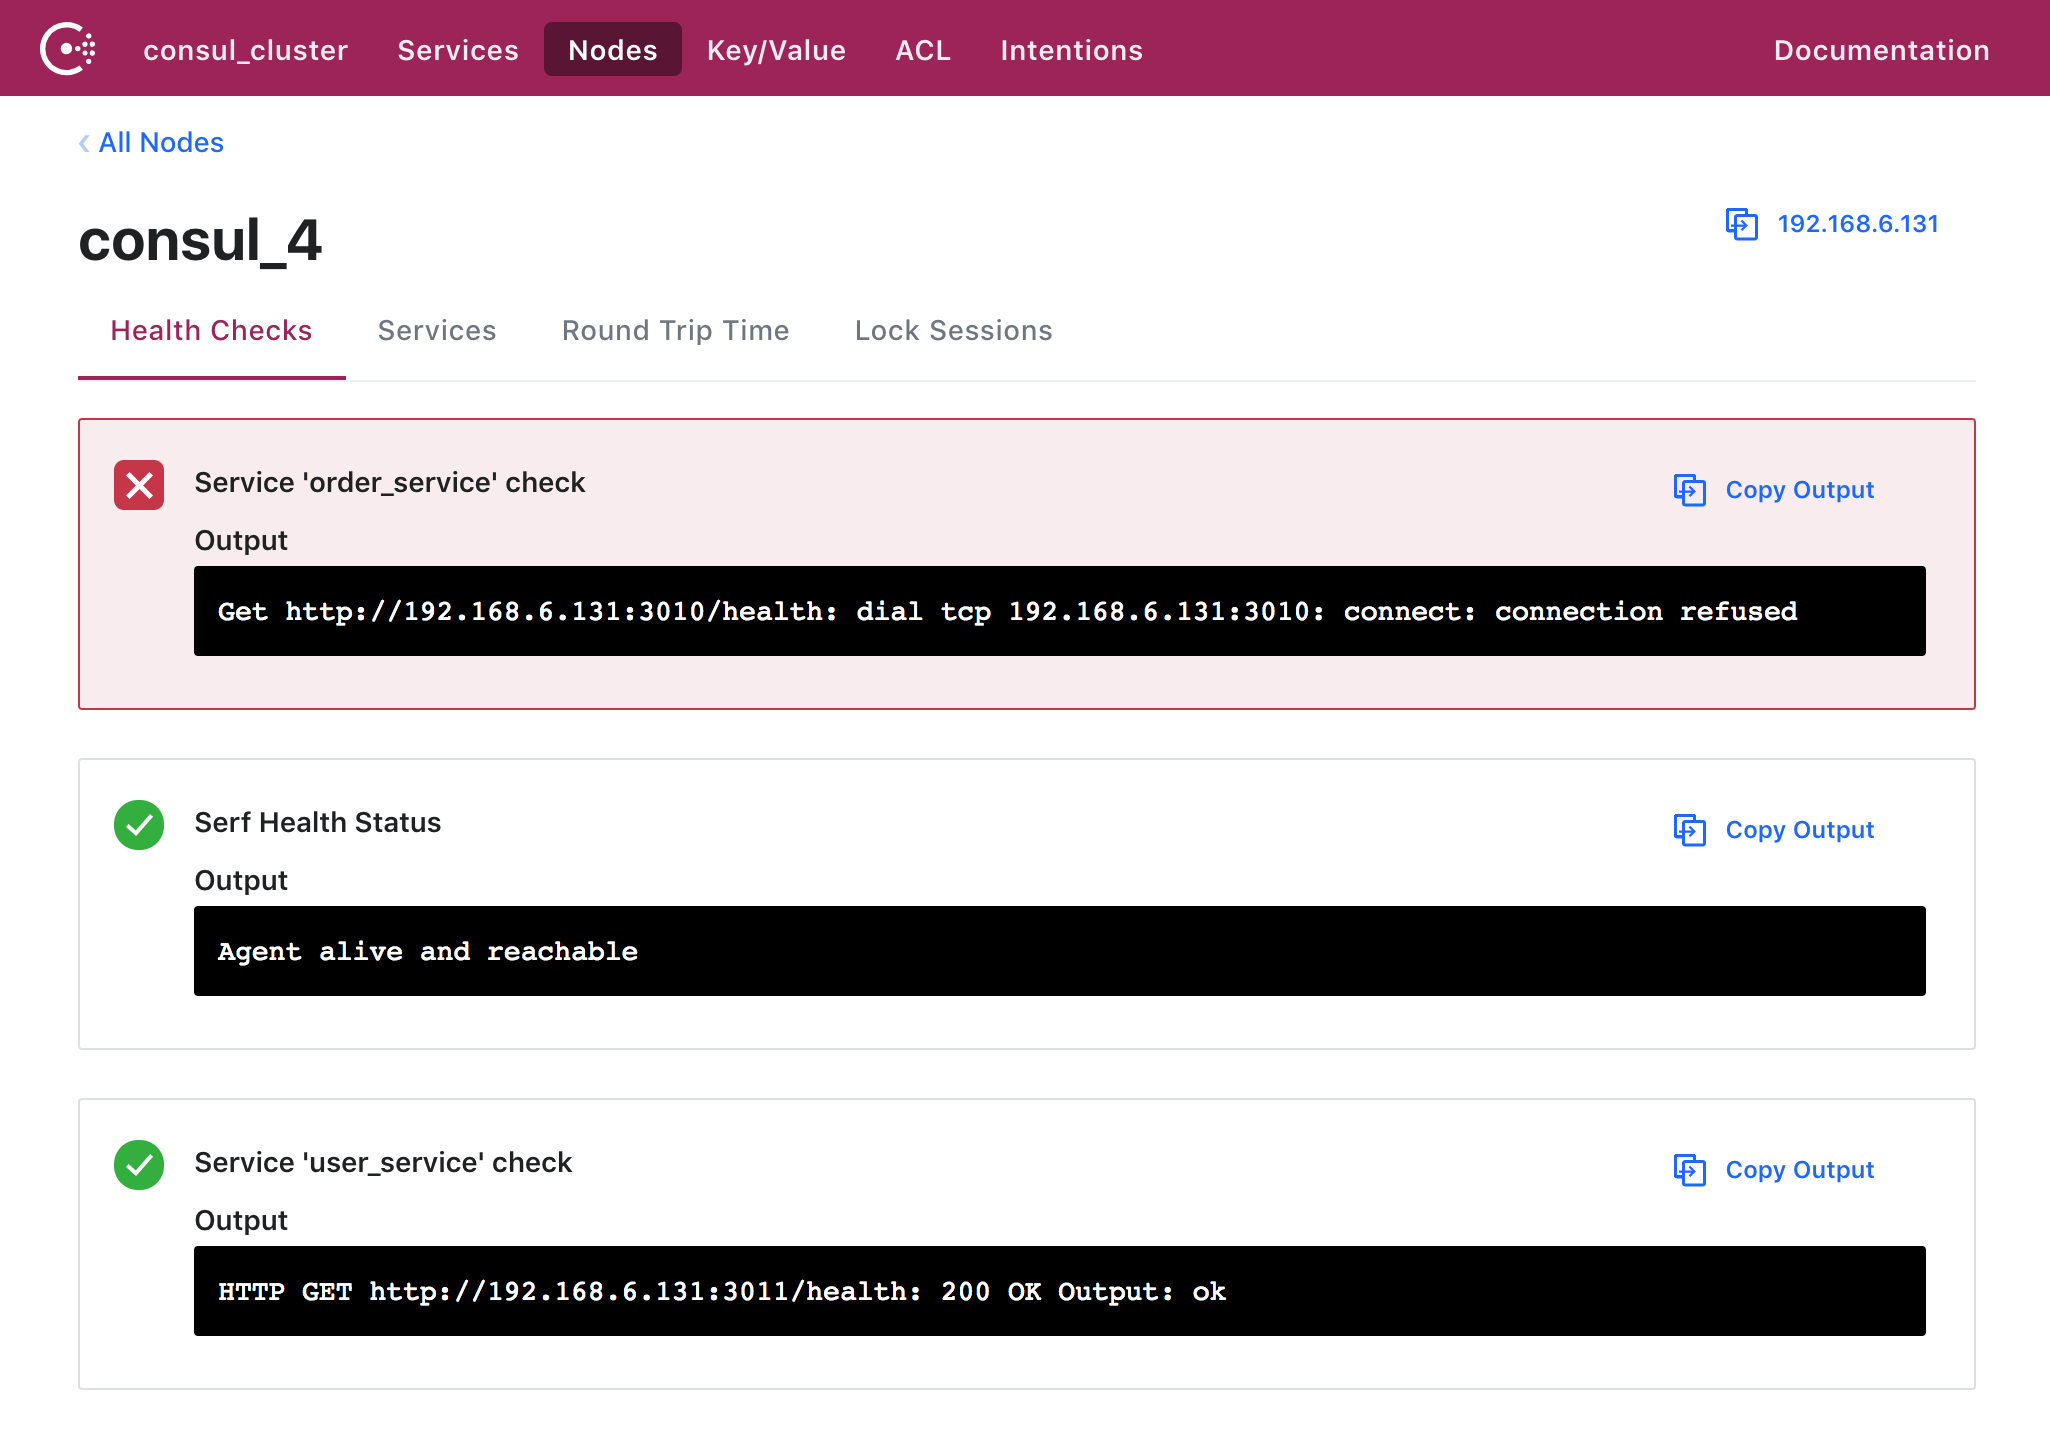Click the green check icon on Serf Health Status
This screenshot has height=1446, width=2050.
pyautogui.click(x=139, y=825)
